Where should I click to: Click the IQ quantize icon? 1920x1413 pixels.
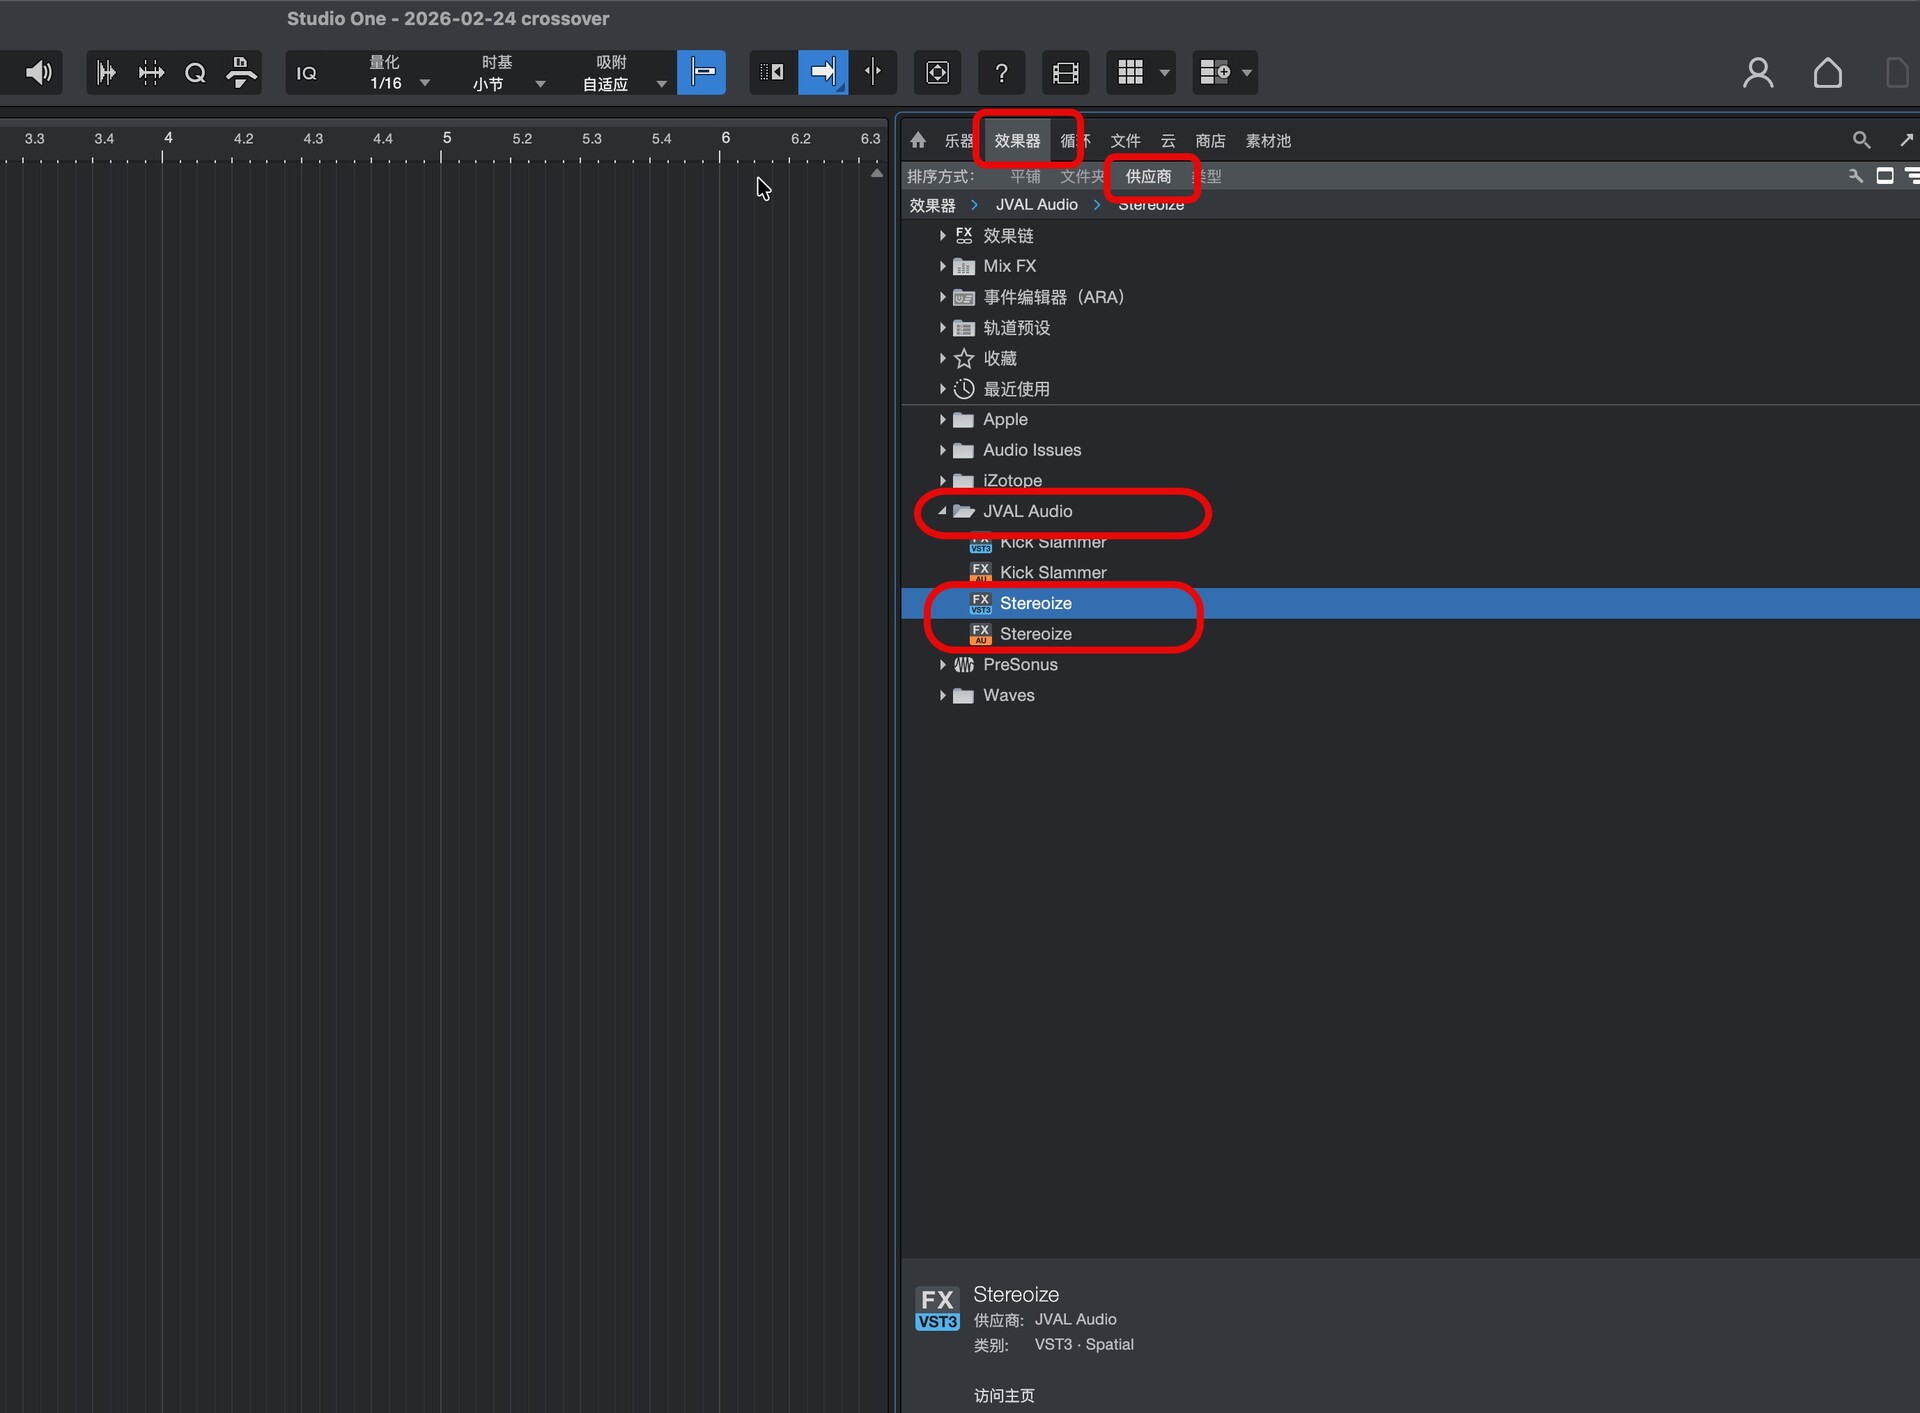pyautogui.click(x=307, y=73)
